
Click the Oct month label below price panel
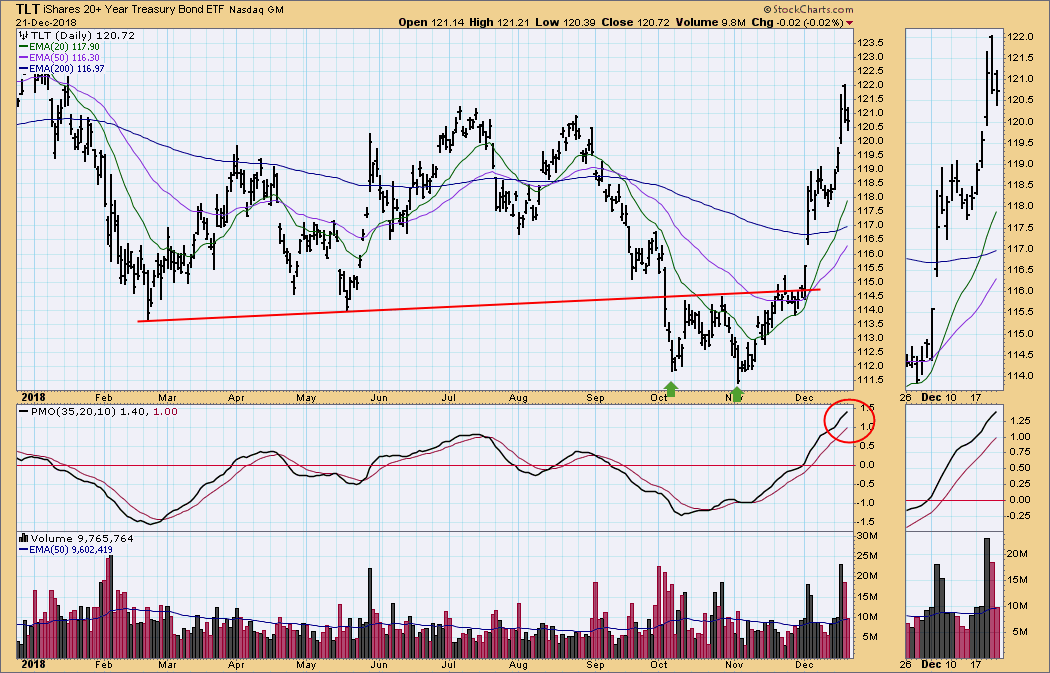coord(660,398)
